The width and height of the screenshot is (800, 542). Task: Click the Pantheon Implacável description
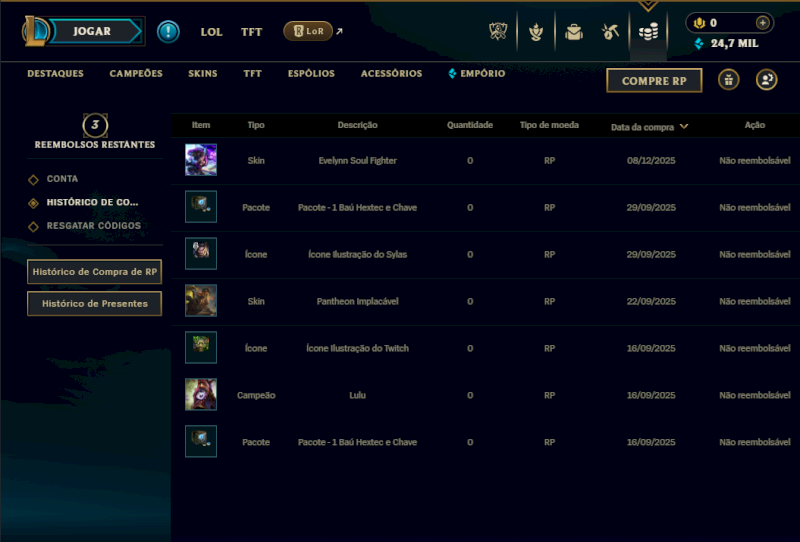click(x=357, y=302)
